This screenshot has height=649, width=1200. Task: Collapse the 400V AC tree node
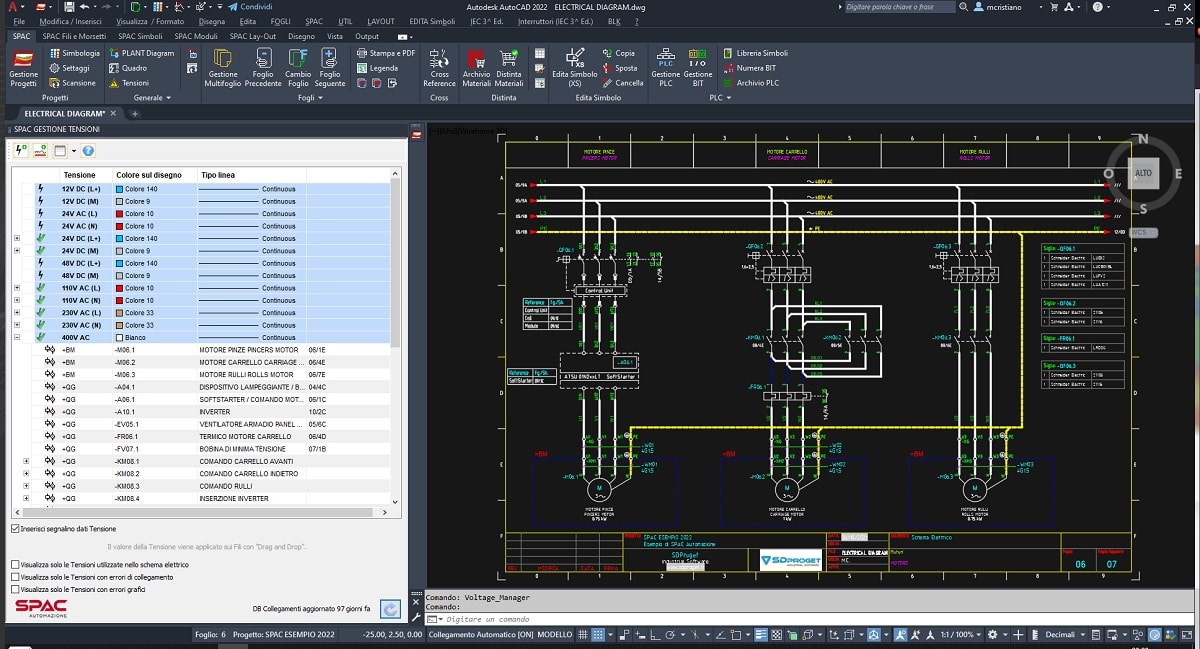pyautogui.click(x=17, y=338)
